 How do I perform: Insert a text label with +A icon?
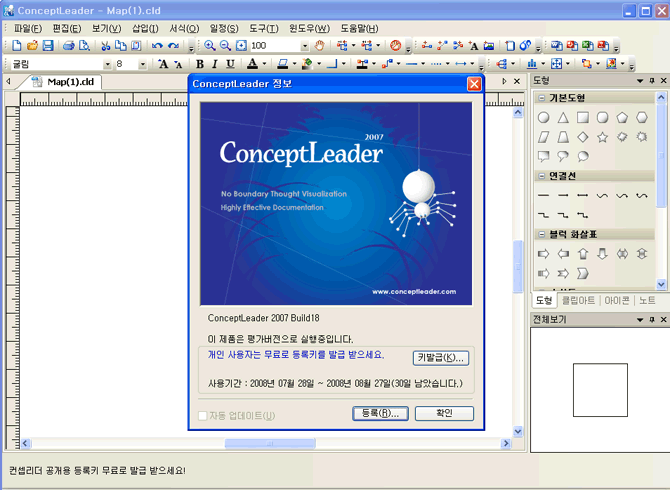473,45
